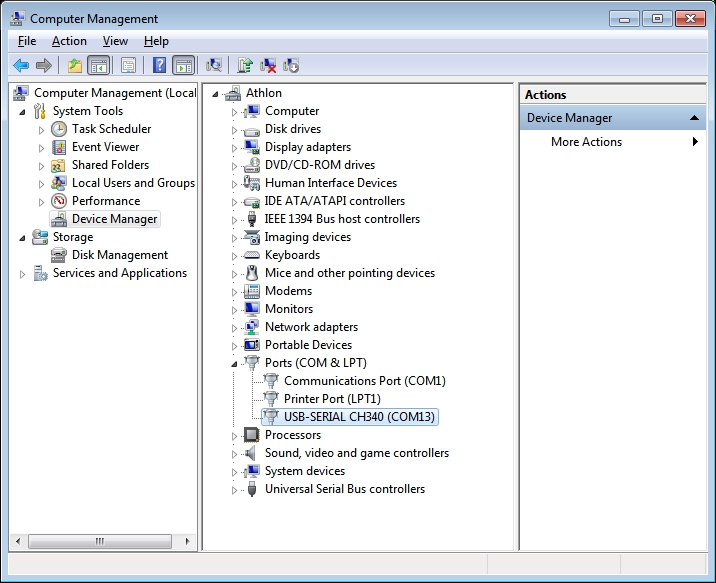Viewport: 716px width, 583px height.
Task: Open the Properties toolbar icon
Action: point(128,66)
